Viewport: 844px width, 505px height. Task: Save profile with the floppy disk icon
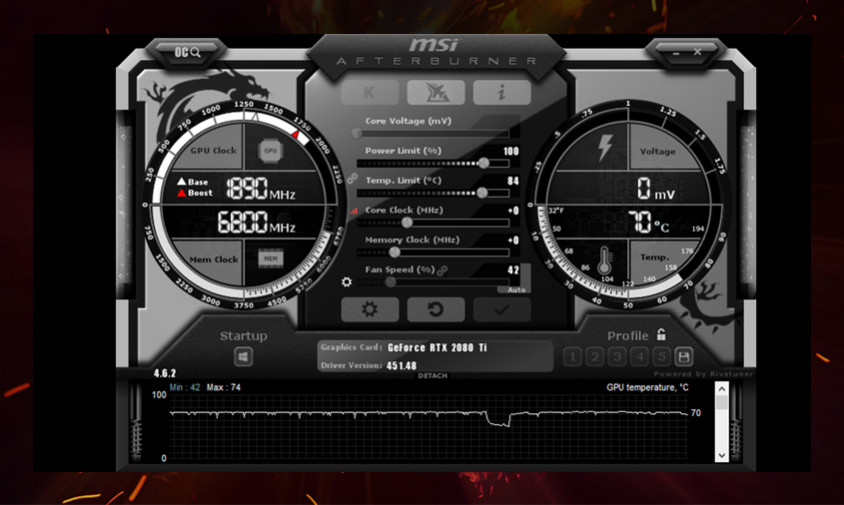click(684, 356)
